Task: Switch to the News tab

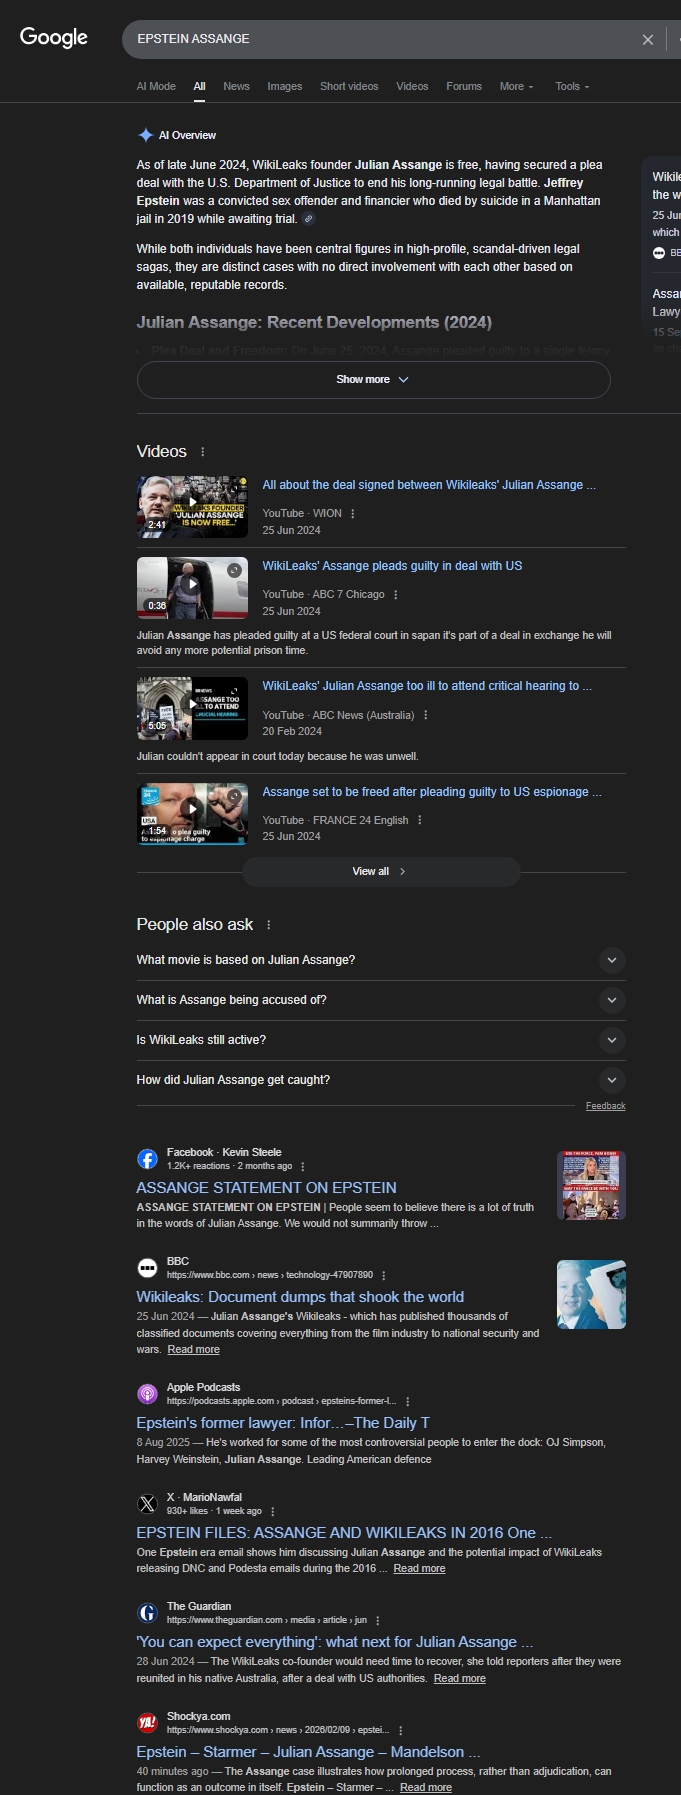Action: pos(236,87)
